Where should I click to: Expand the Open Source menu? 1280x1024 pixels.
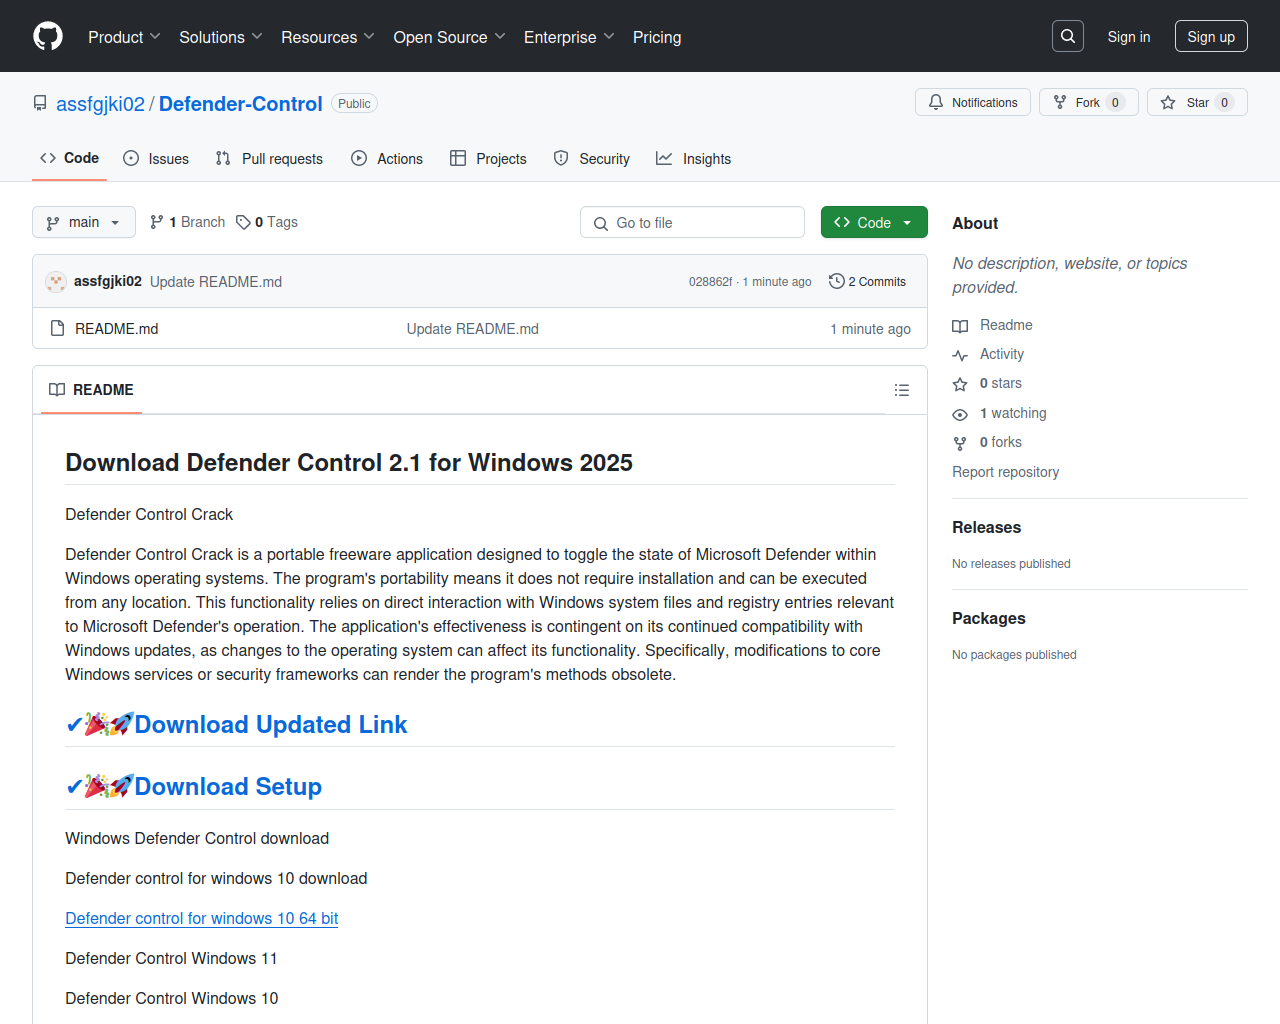[x=450, y=37]
